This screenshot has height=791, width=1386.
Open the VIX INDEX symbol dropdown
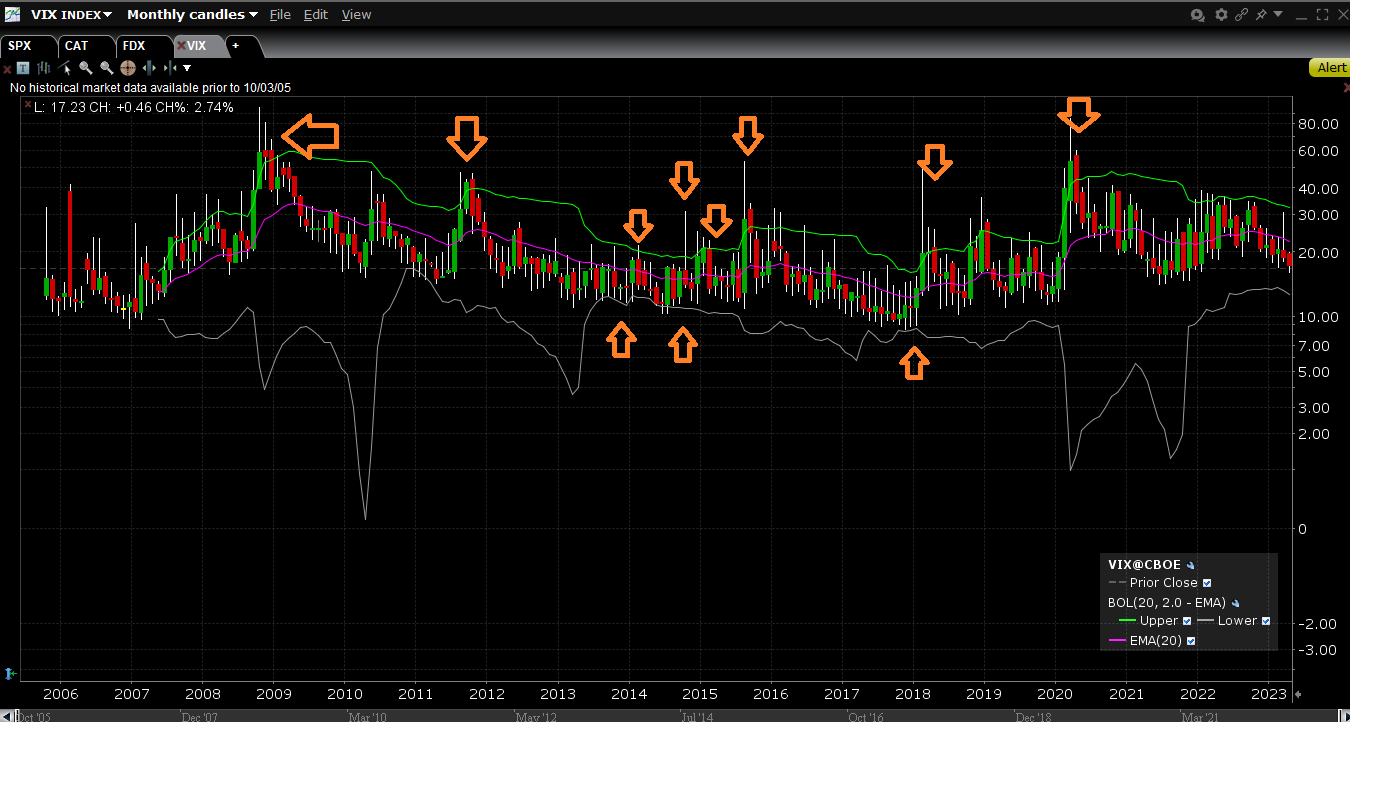71,15
